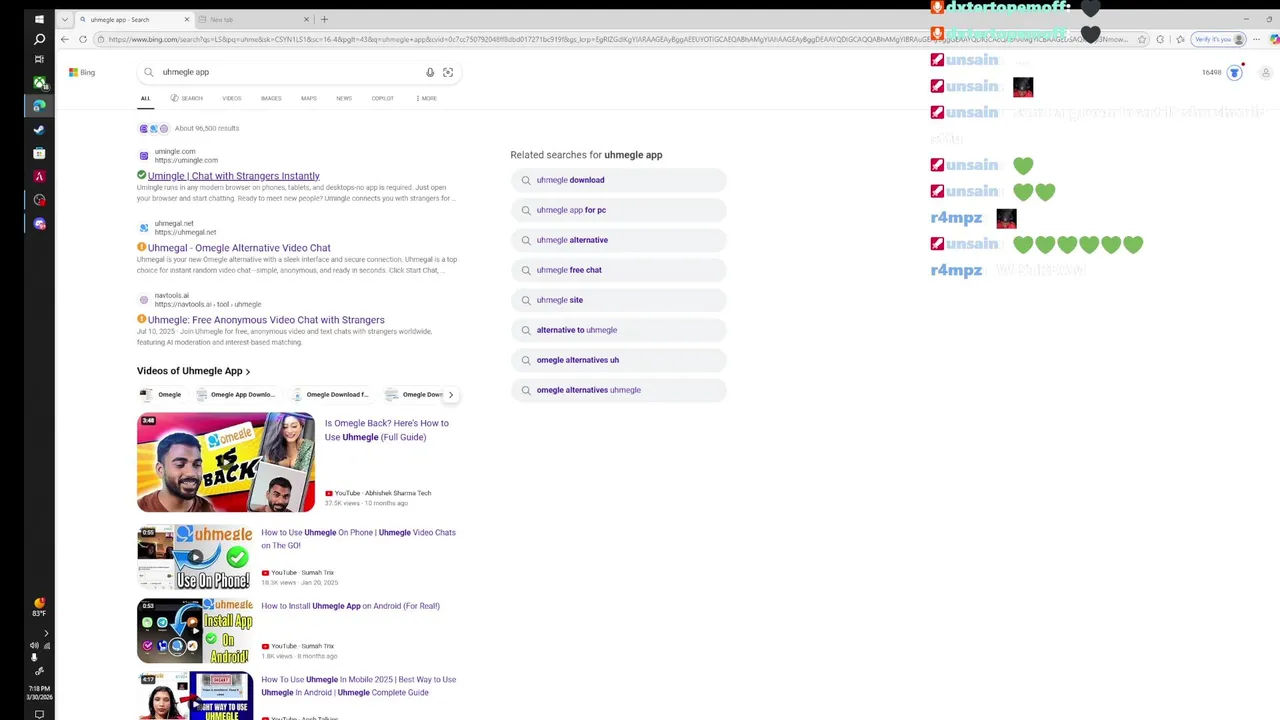Switch to the MAPS tab
The width and height of the screenshot is (1280, 720).
pyautogui.click(x=309, y=98)
